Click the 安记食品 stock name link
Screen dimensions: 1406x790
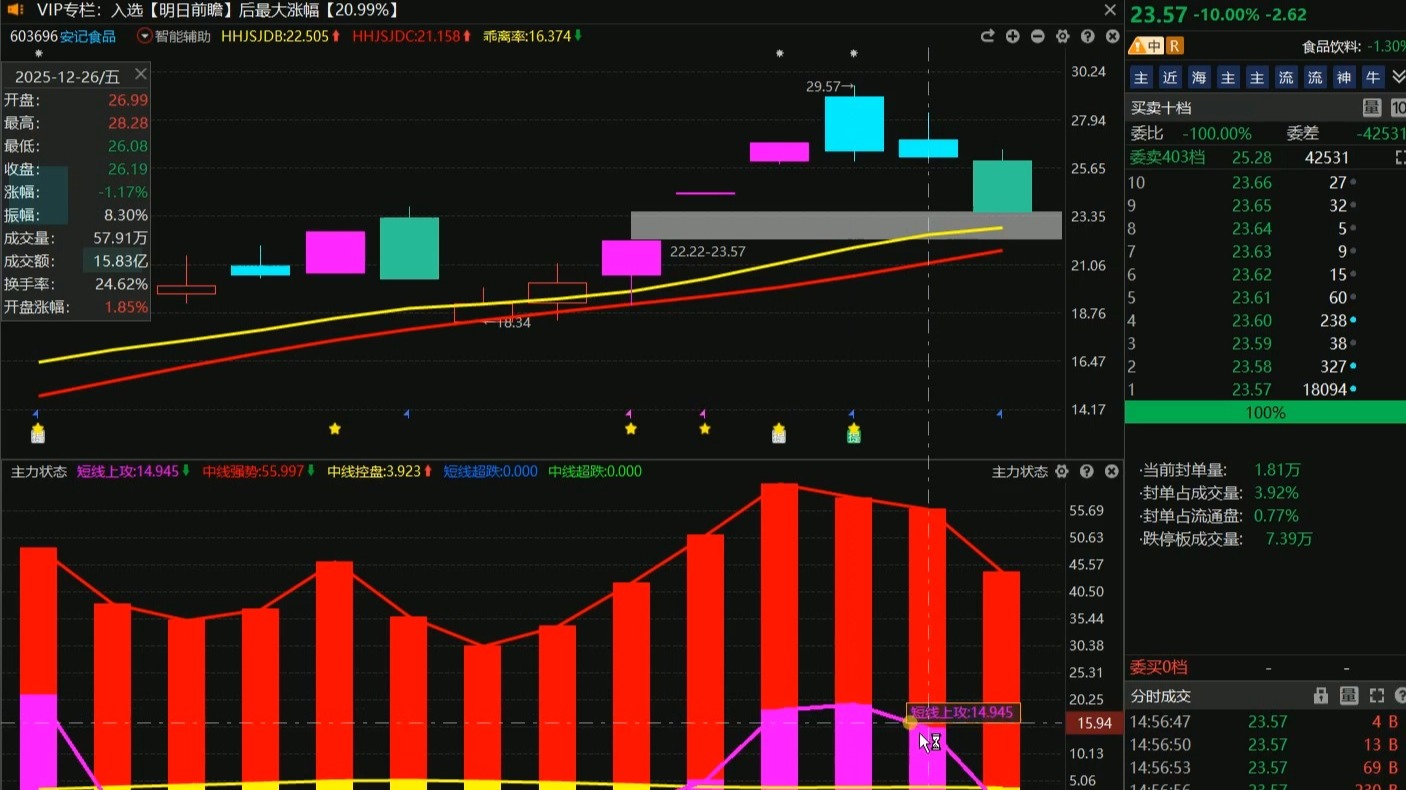(88, 37)
